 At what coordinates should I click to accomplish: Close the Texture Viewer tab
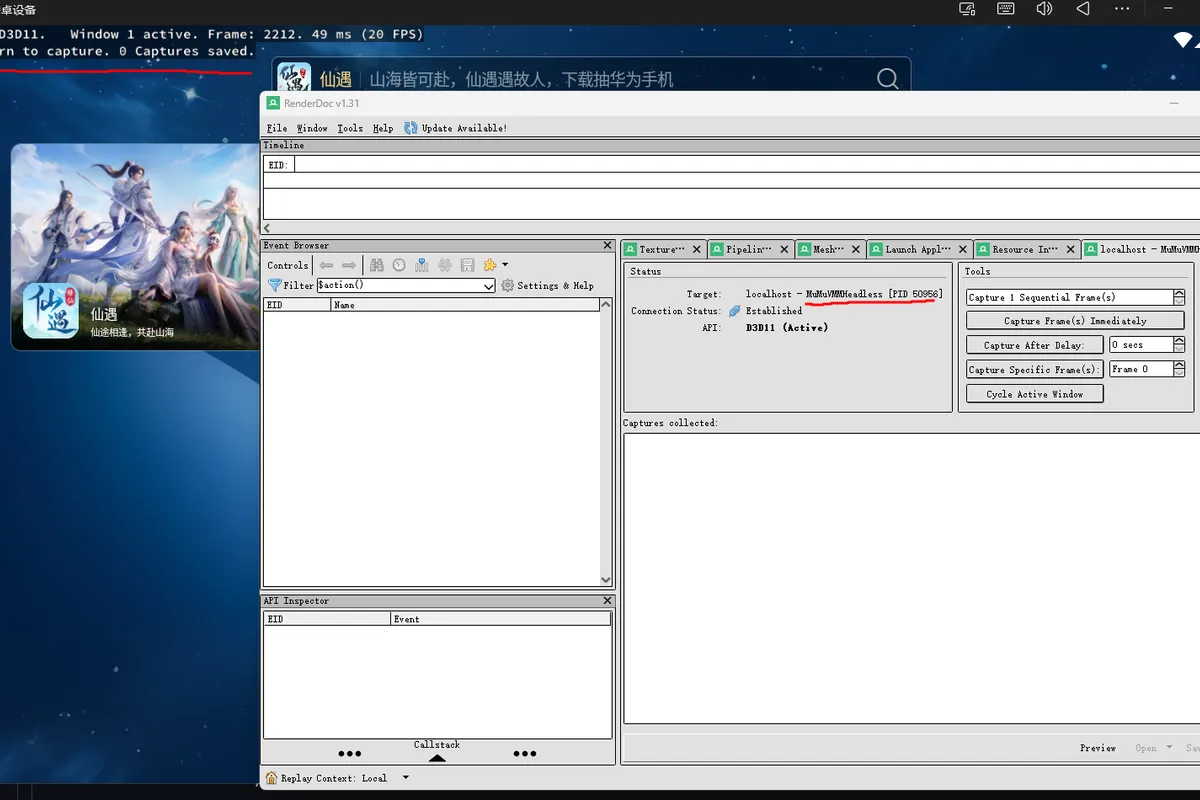[x=697, y=249]
